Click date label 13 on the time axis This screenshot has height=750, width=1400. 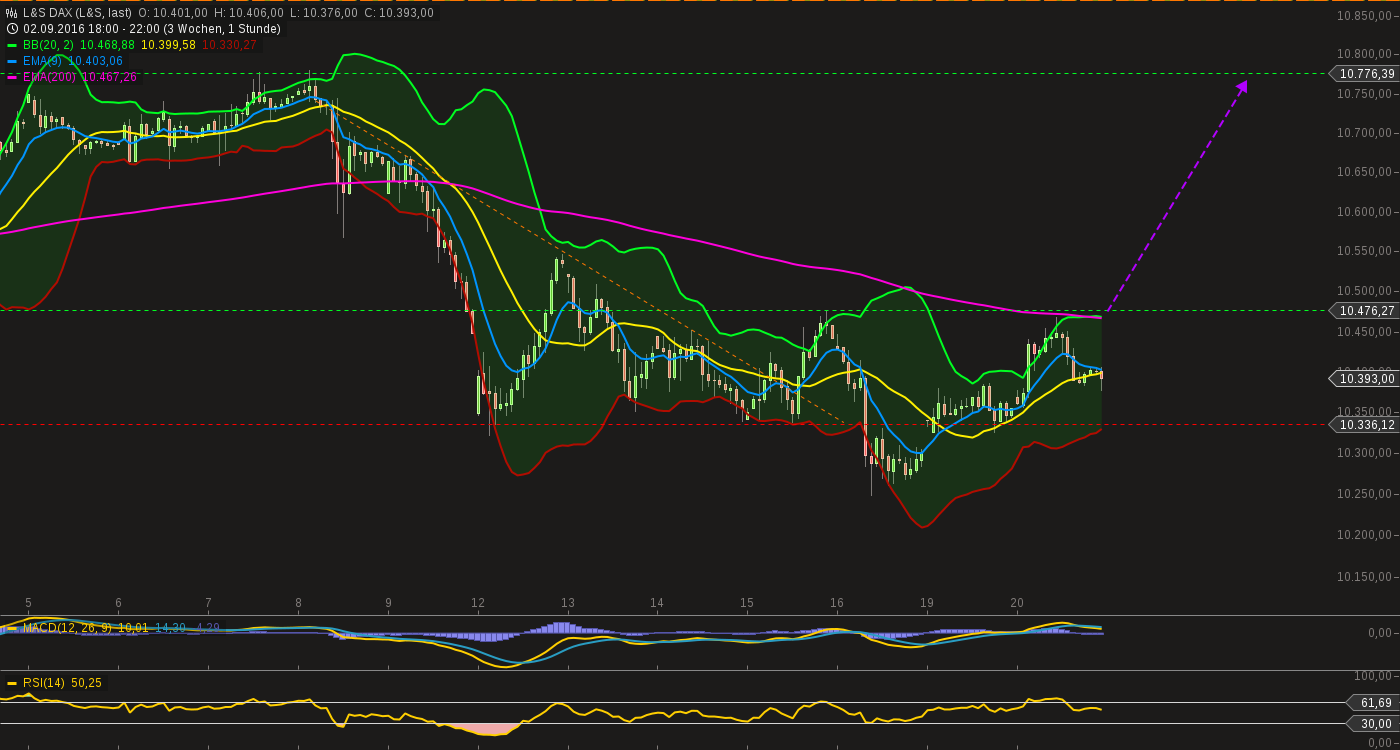568,603
